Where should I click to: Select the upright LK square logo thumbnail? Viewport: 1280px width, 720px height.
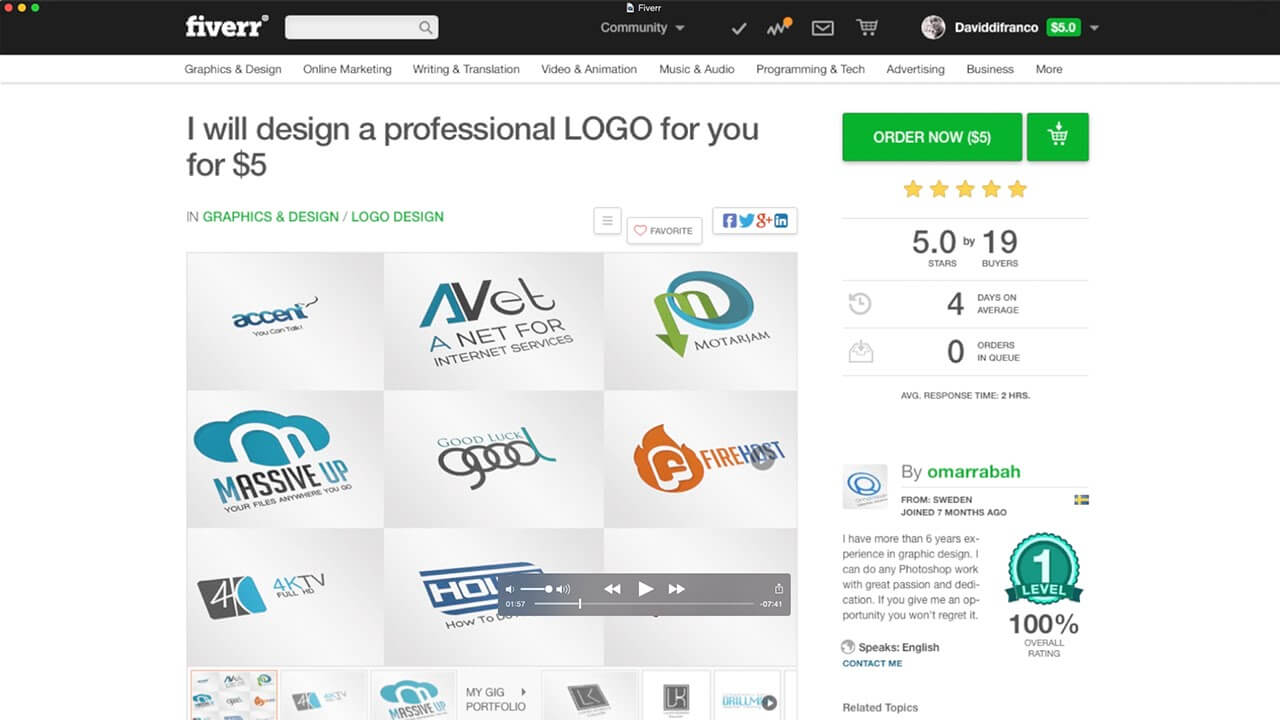tap(676, 695)
